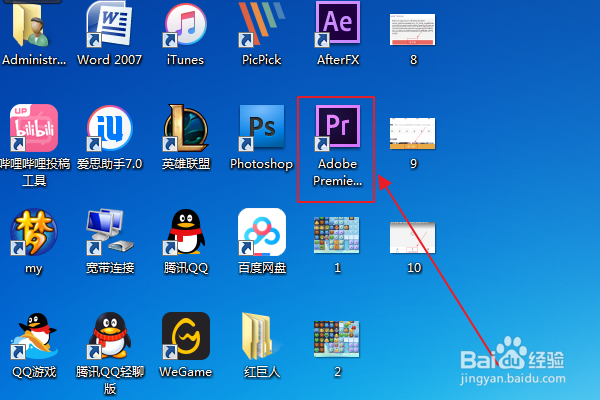600x400 pixels.
Task: Select the image file named 9
Action: click(412, 134)
